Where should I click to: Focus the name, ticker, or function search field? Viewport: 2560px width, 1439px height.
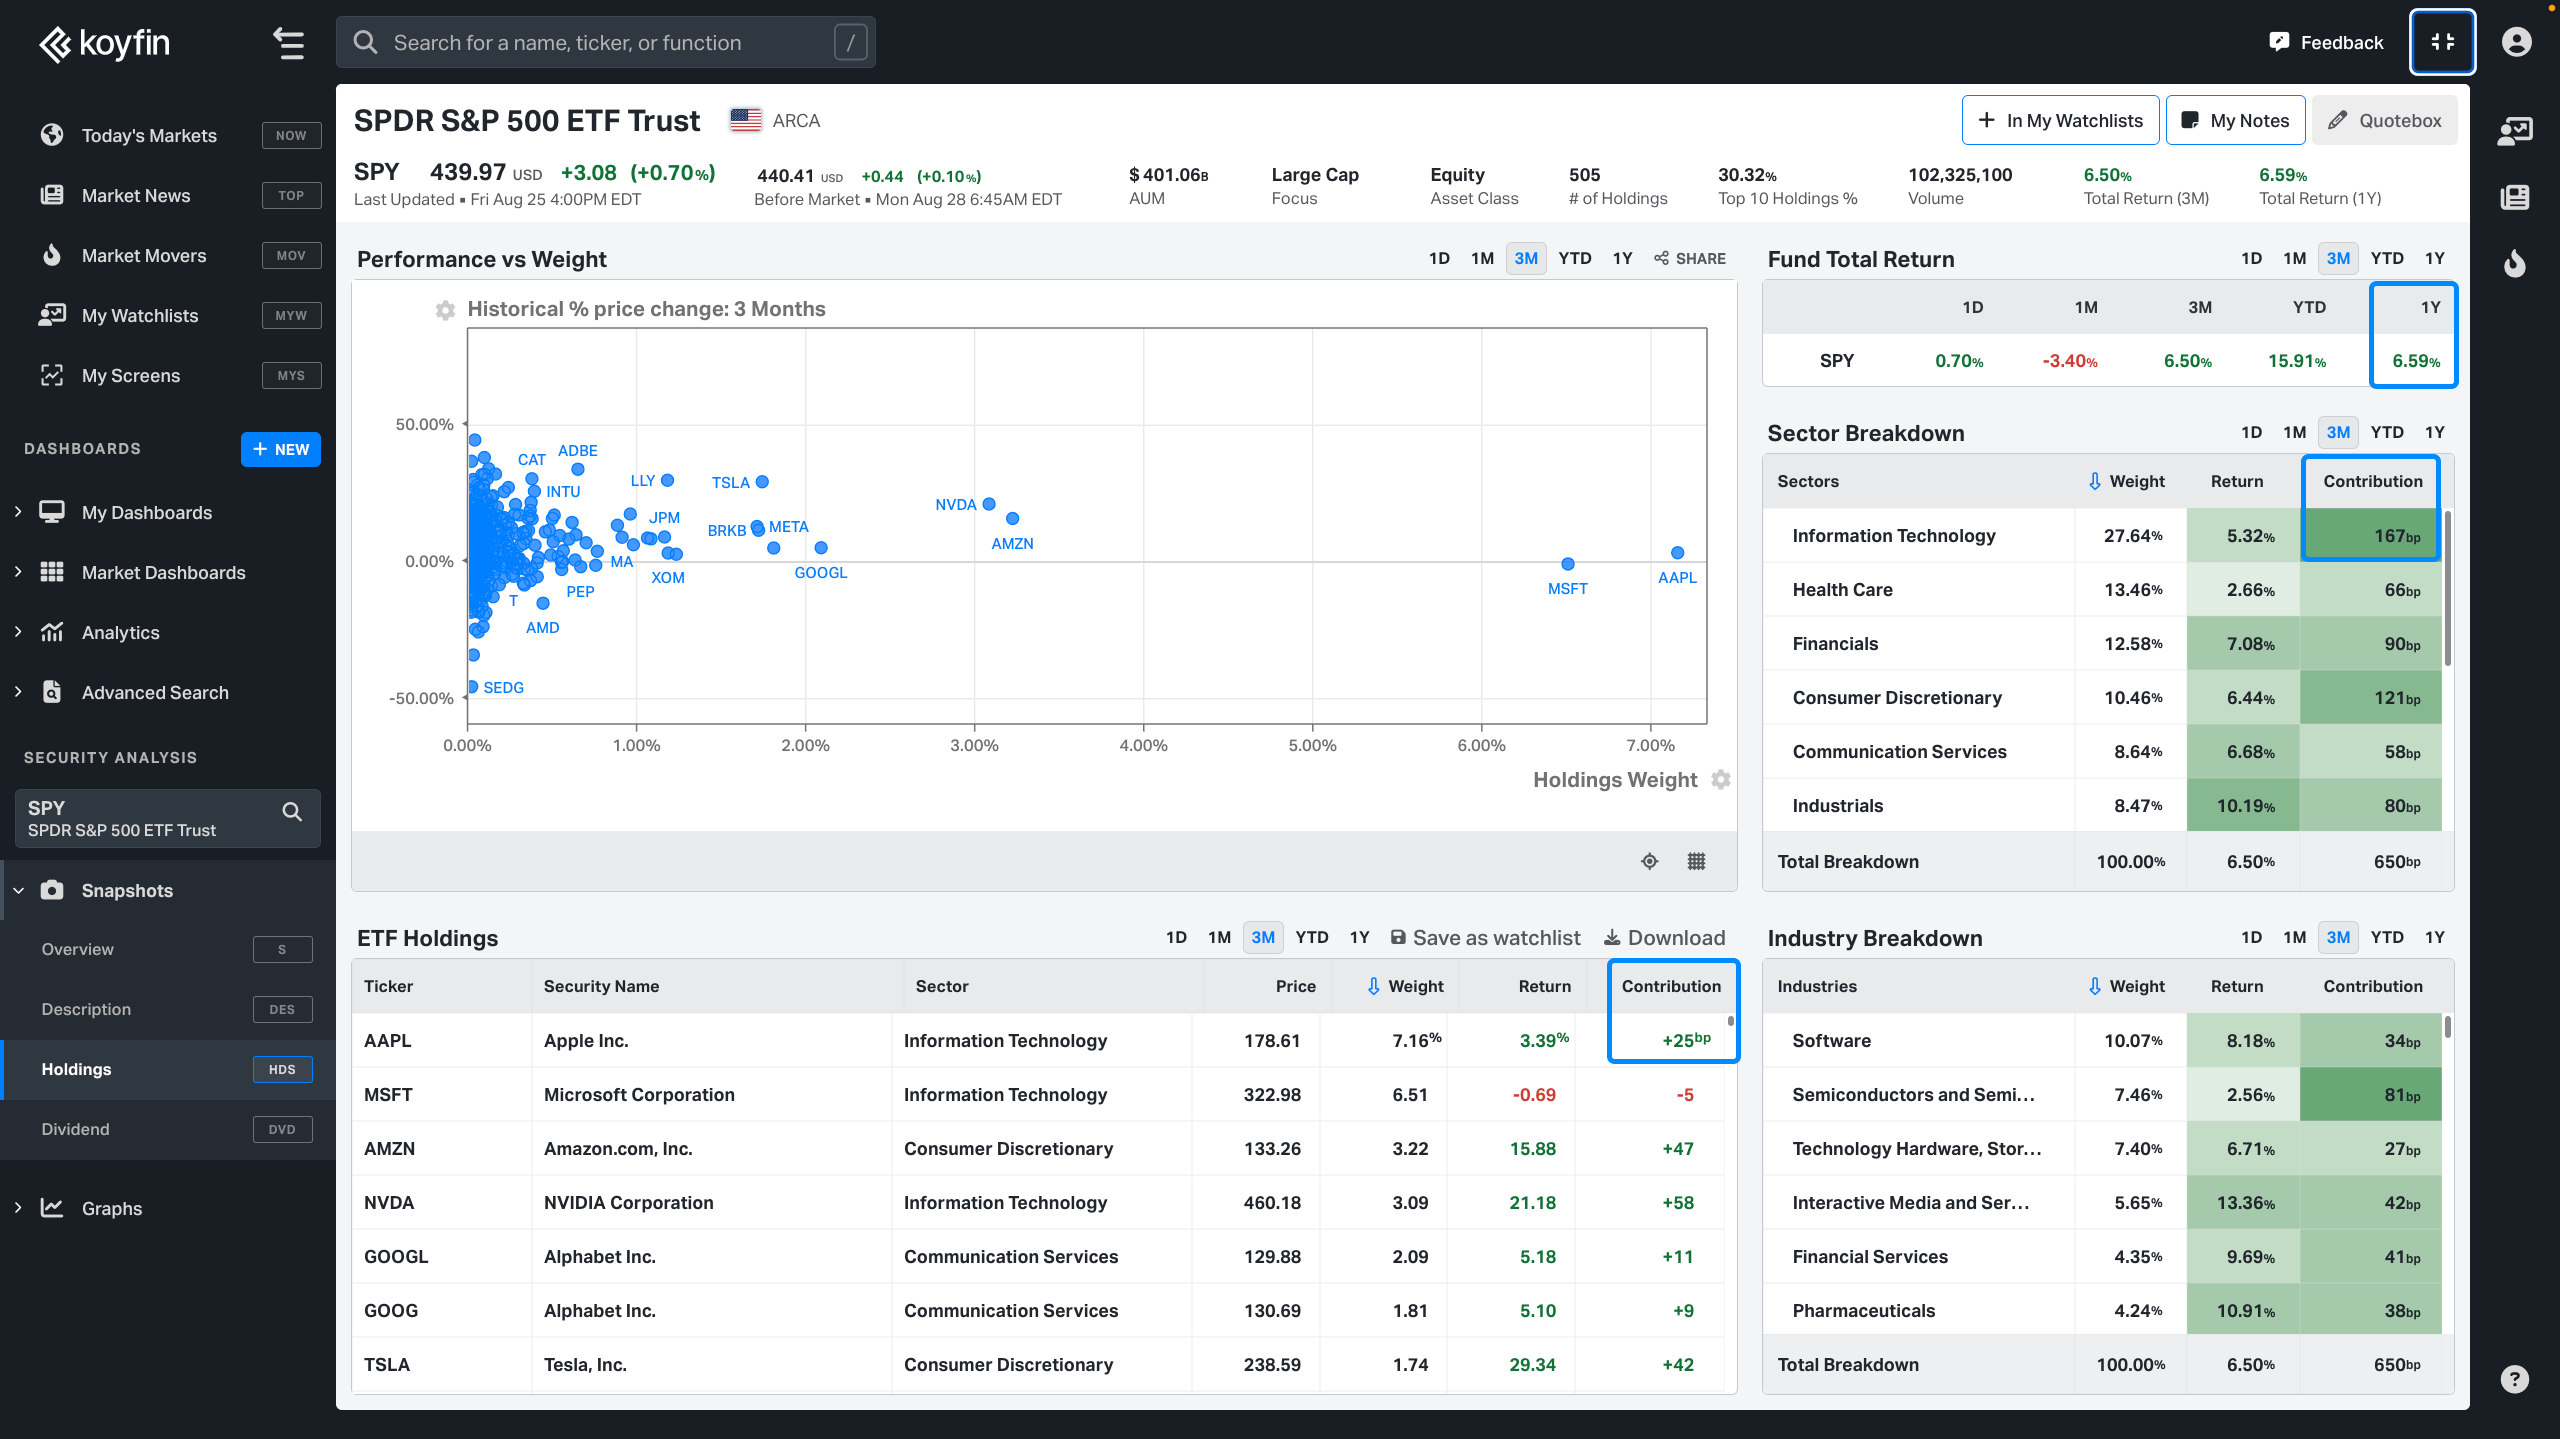click(605, 42)
